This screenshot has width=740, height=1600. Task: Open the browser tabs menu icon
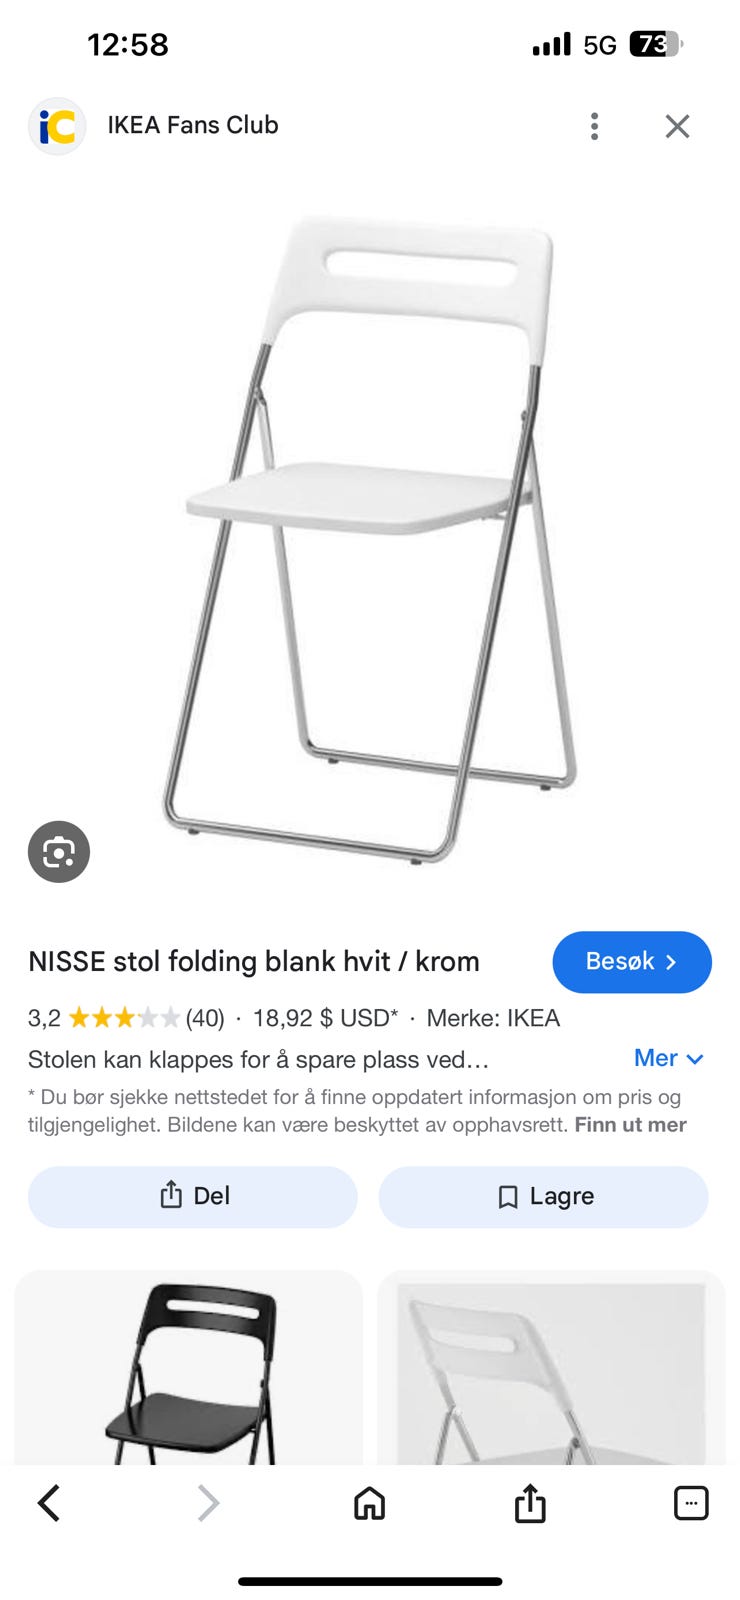[691, 1503]
